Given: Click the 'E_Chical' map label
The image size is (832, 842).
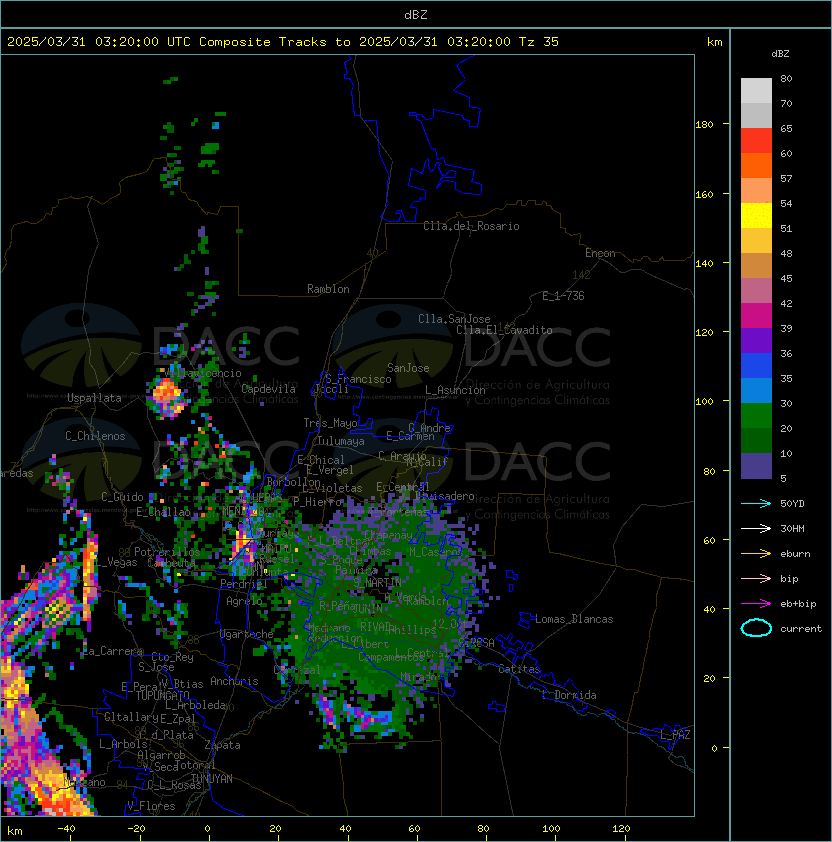Looking at the screenshot, I should pos(321,460).
